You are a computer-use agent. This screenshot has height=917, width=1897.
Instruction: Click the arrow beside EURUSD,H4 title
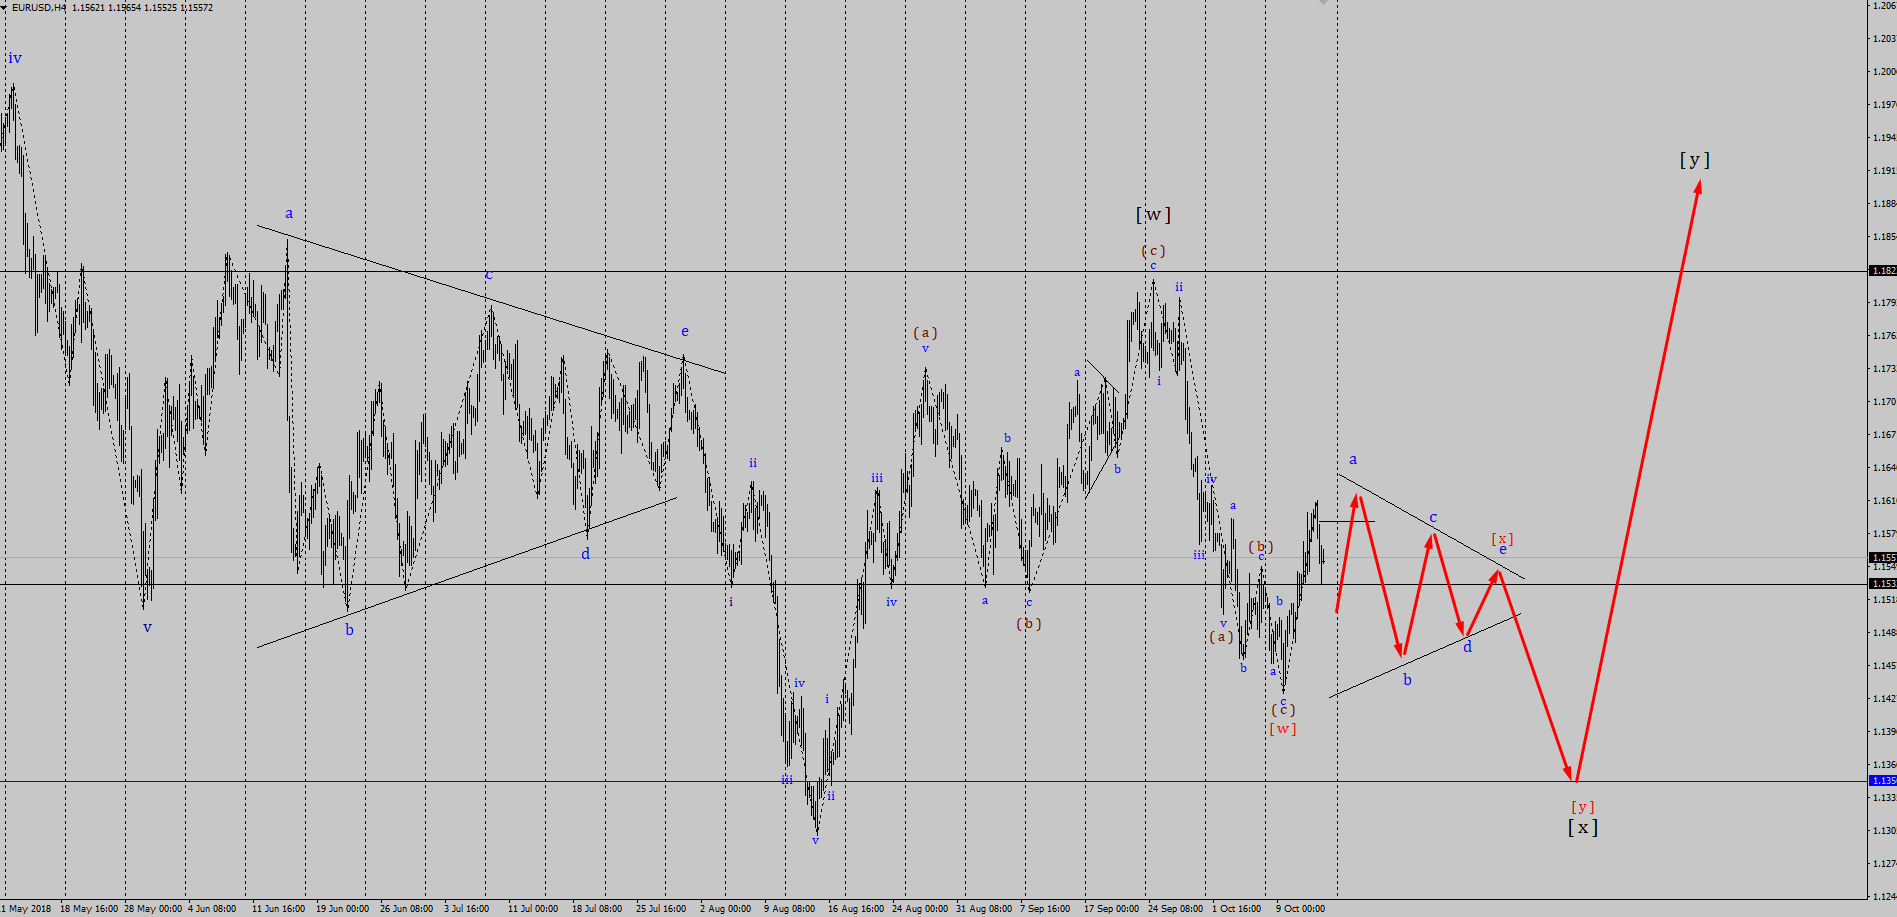5,8
